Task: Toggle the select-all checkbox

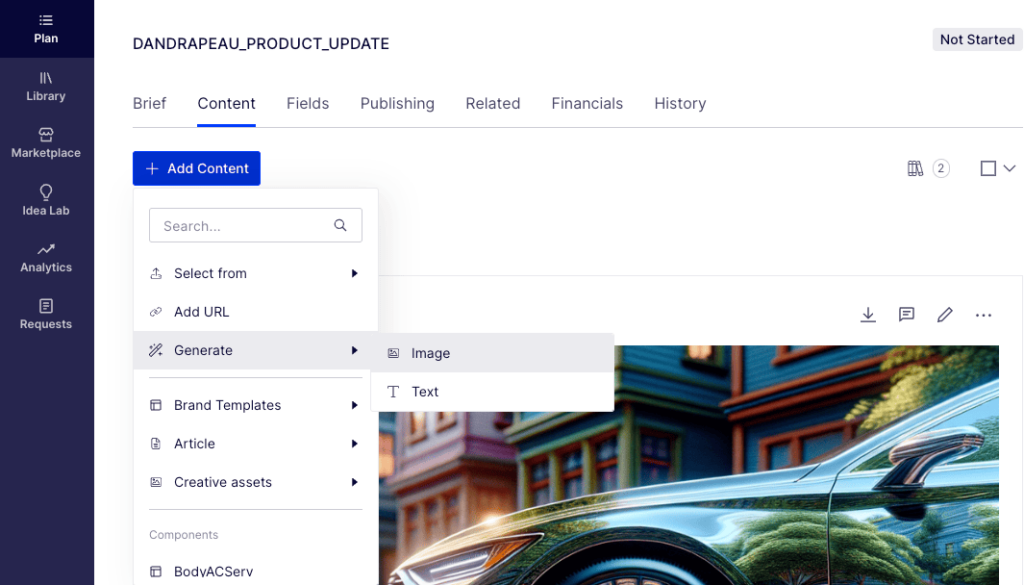Action: point(988,168)
